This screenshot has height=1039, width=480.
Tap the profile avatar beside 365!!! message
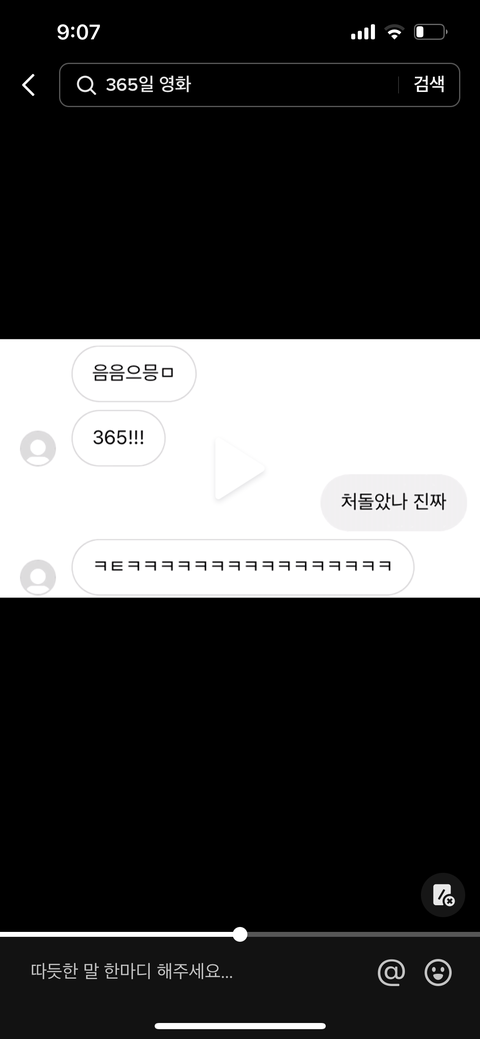38,449
